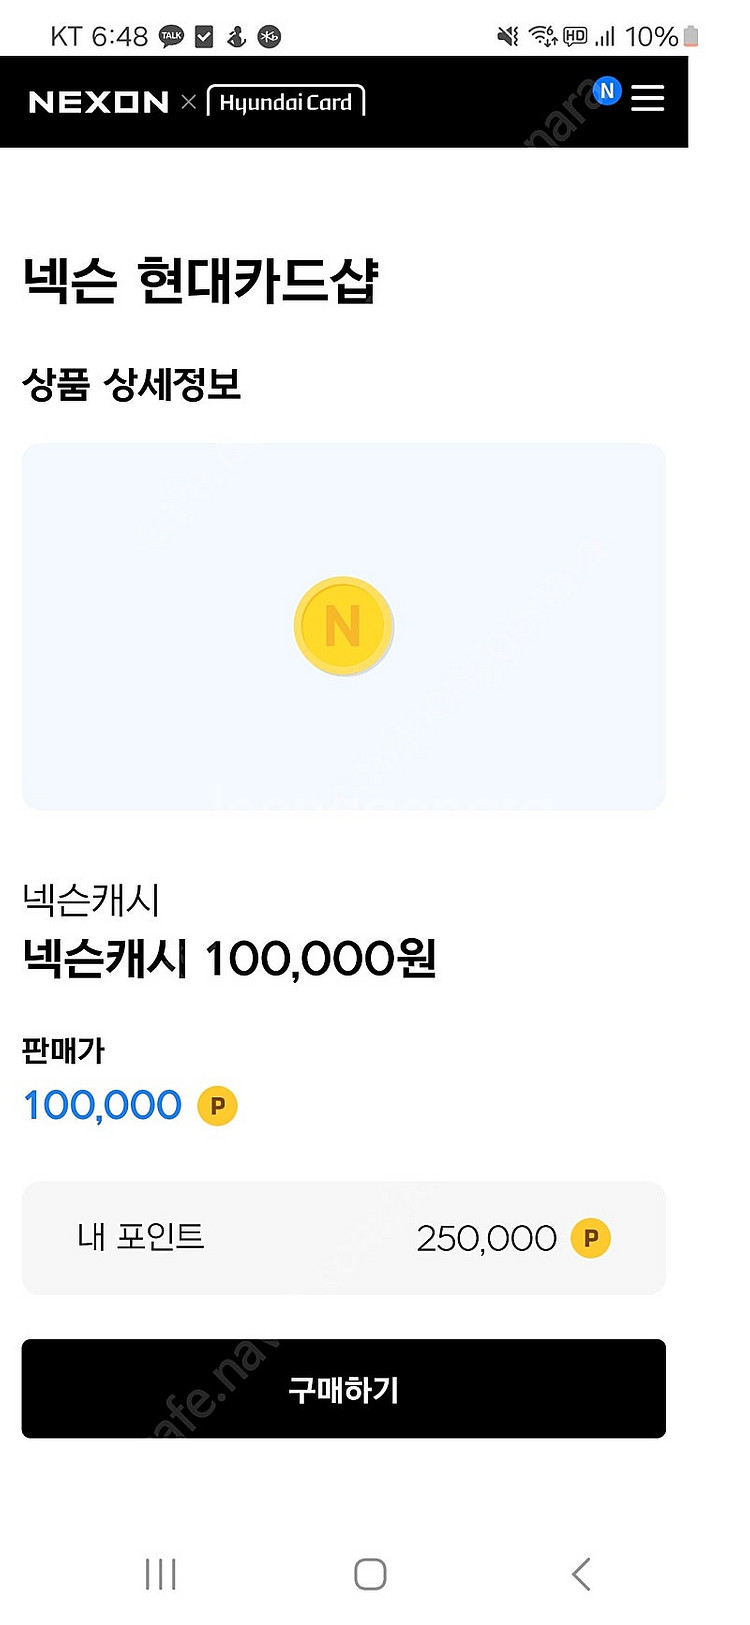
Task: Click the 구매하기 purchase button
Action: 344,1389
